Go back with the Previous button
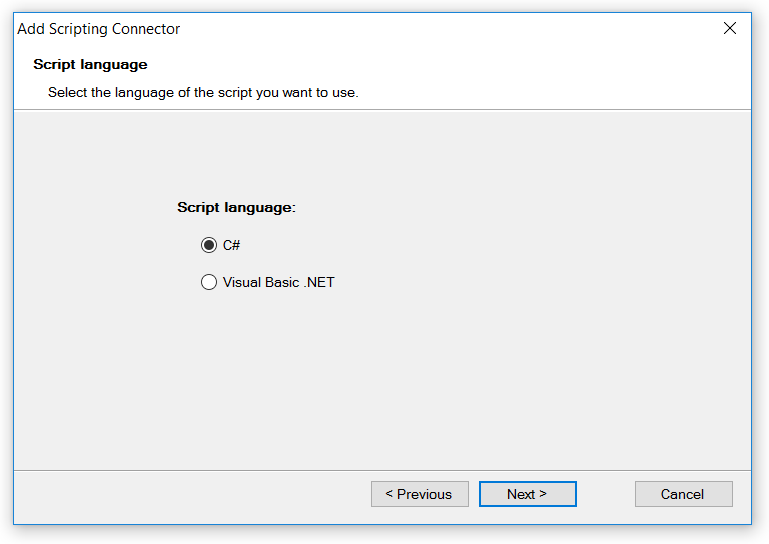Screen dimensions: 769x544 click(x=419, y=494)
